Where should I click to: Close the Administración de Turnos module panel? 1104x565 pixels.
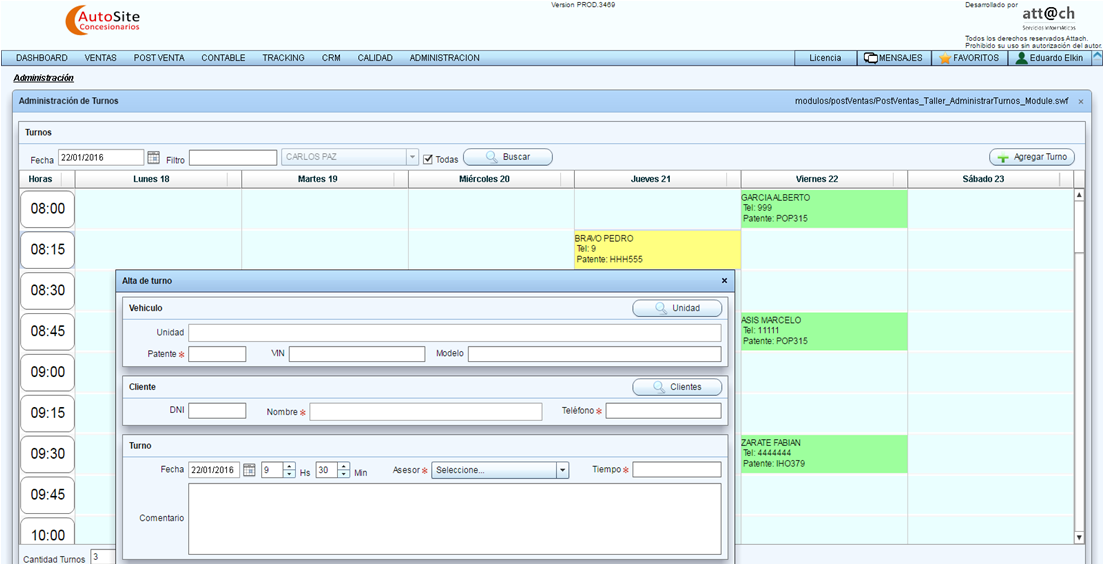(1081, 101)
